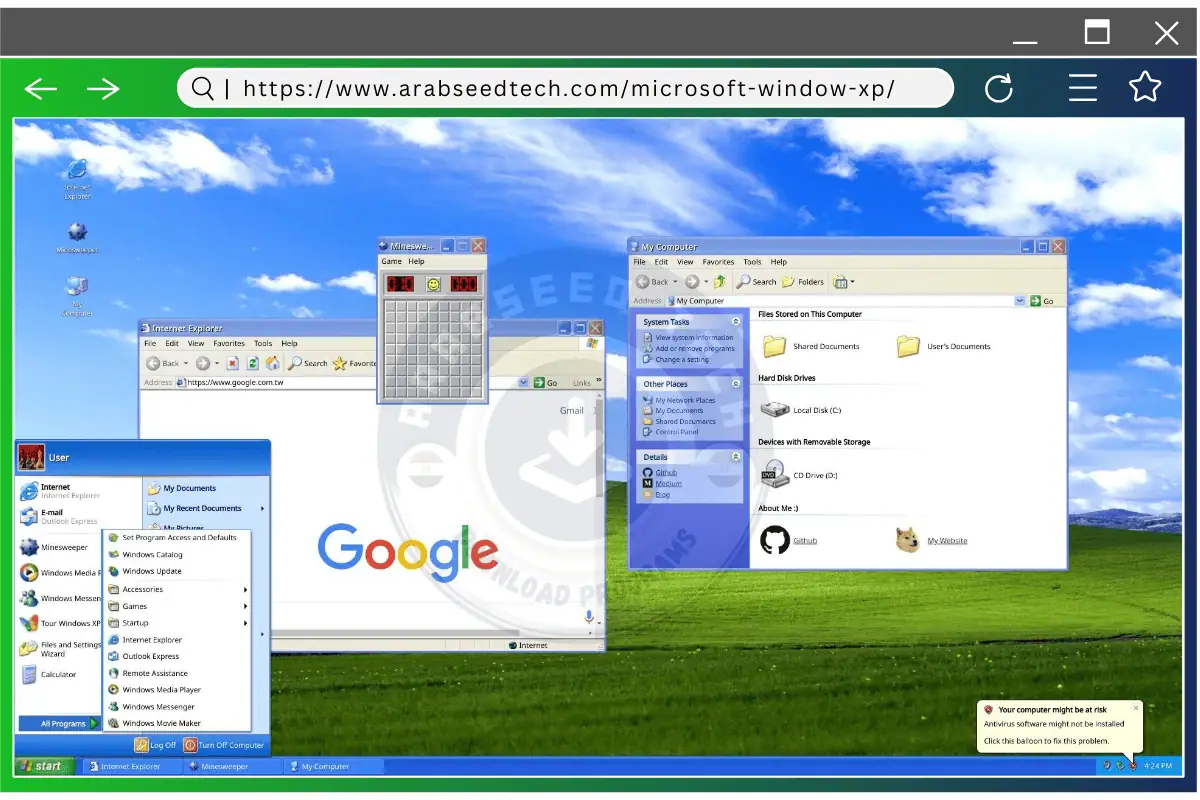
Task: Toggle the Folders pane in My Computer
Action: click(x=803, y=282)
